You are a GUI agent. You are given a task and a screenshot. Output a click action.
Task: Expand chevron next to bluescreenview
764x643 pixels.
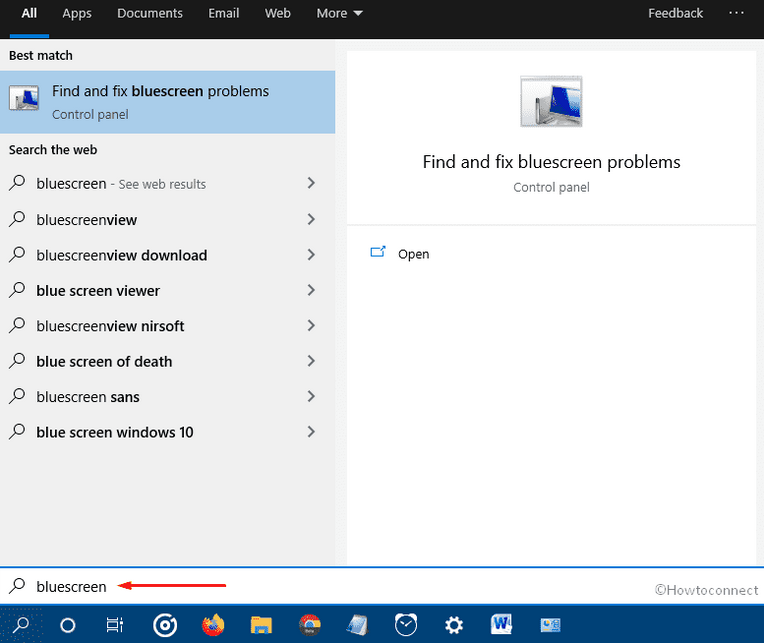click(x=311, y=219)
